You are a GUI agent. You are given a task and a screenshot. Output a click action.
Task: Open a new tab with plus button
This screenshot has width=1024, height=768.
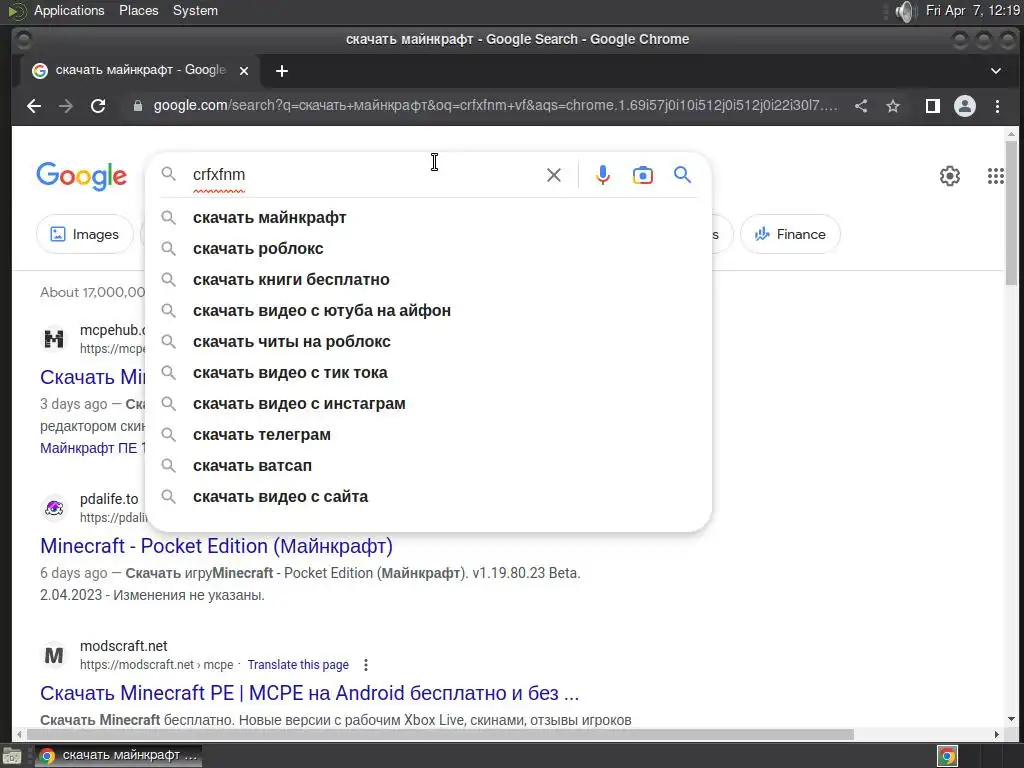pyautogui.click(x=281, y=71)
